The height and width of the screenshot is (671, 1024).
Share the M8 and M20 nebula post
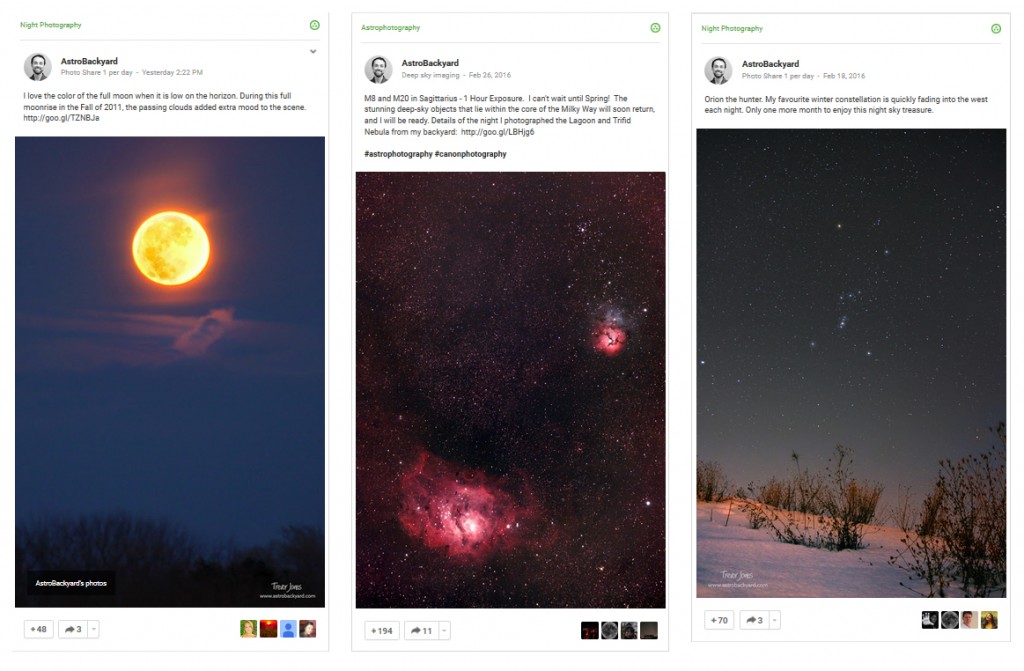421,630
